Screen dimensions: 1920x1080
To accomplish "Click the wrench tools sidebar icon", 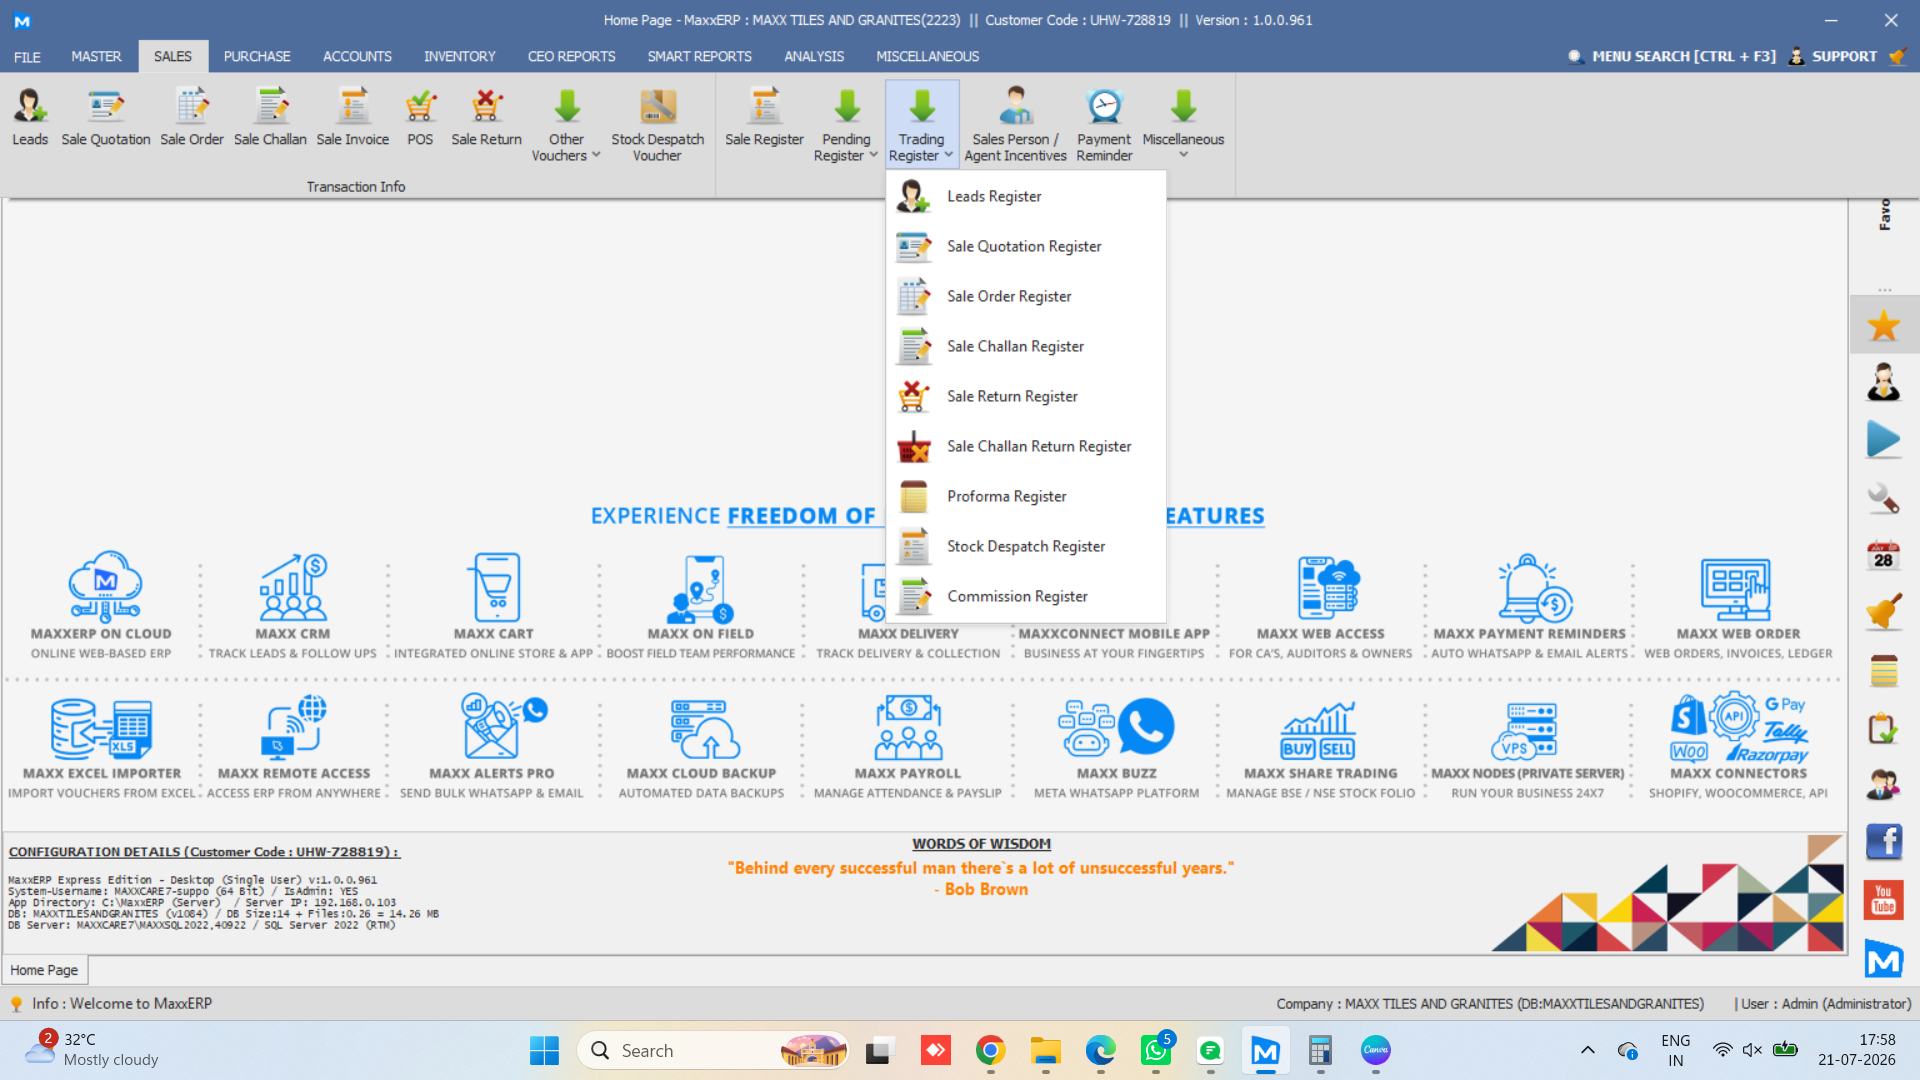I will [x=1883, y=498].
